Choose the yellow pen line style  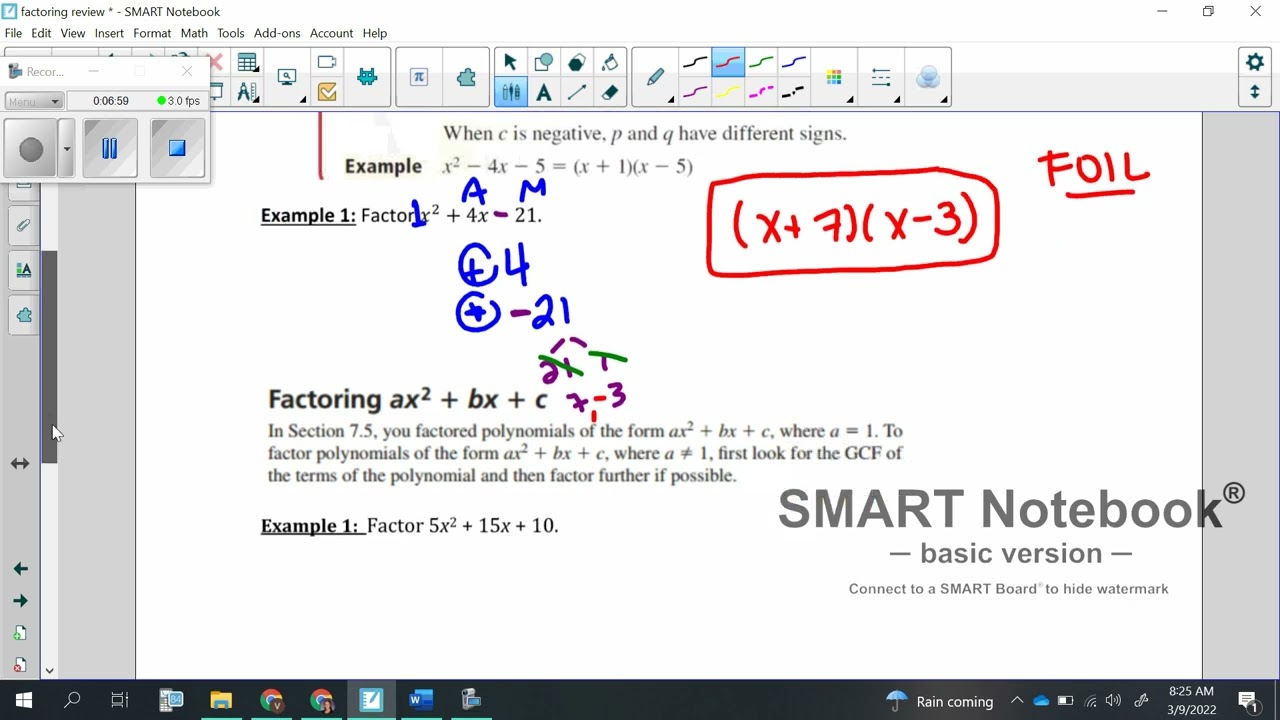[728, 92]
